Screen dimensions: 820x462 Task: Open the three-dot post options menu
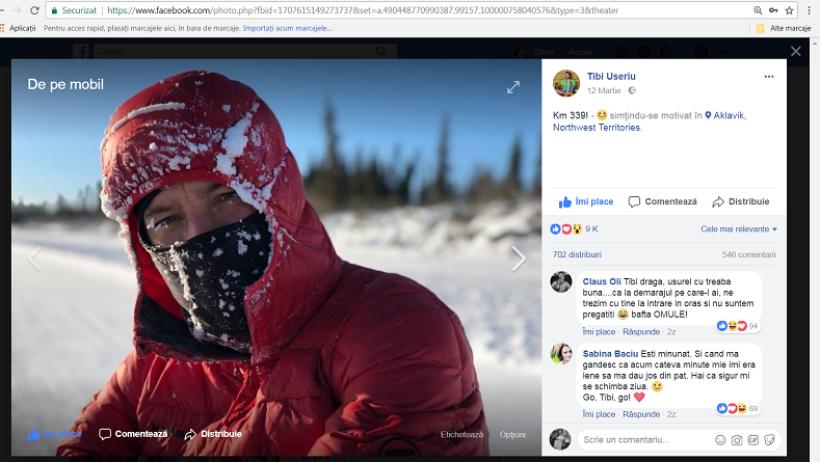point(768,76)
